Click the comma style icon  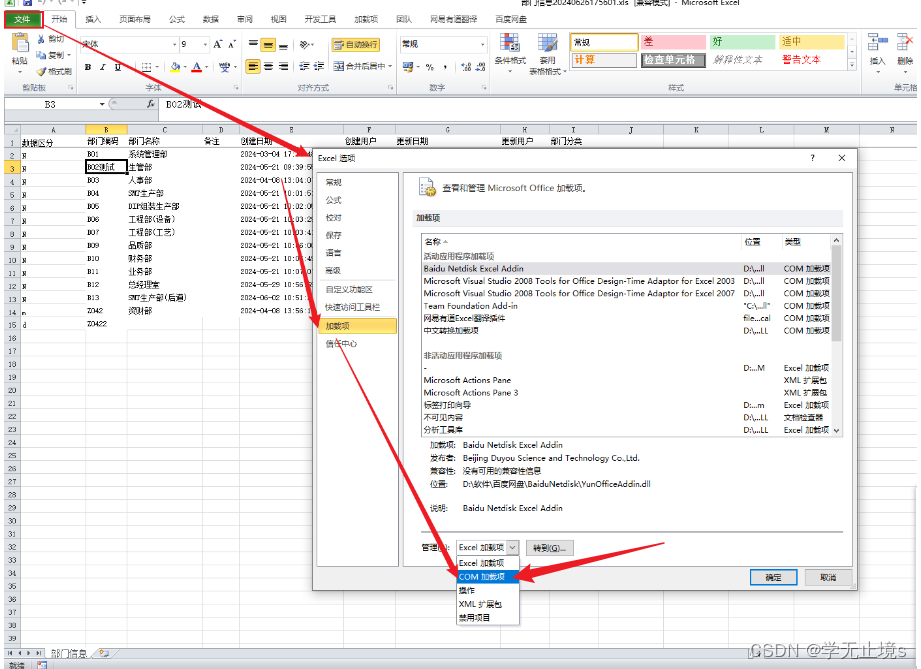pos(445,67)
